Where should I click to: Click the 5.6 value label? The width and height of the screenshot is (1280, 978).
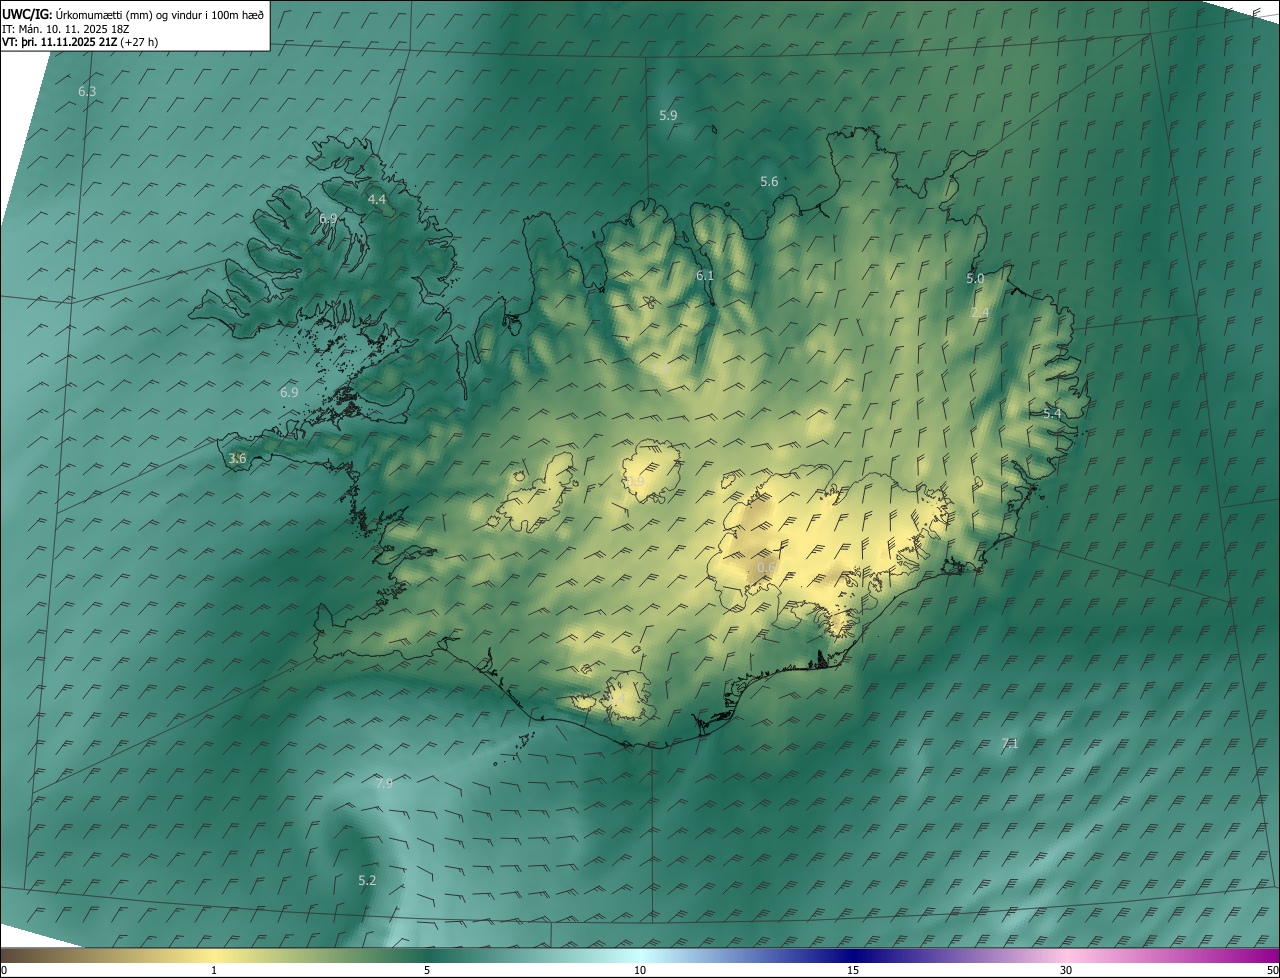tap(769, 181)
